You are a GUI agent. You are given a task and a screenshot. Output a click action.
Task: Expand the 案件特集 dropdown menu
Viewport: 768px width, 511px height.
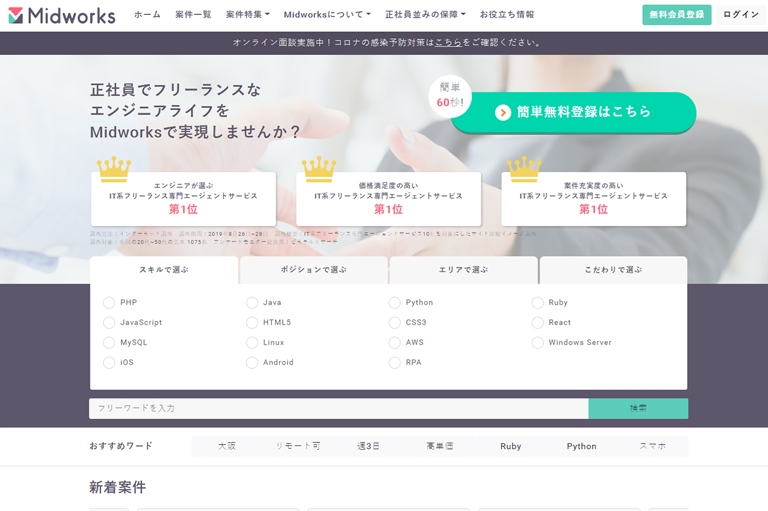tap(248, 15)
